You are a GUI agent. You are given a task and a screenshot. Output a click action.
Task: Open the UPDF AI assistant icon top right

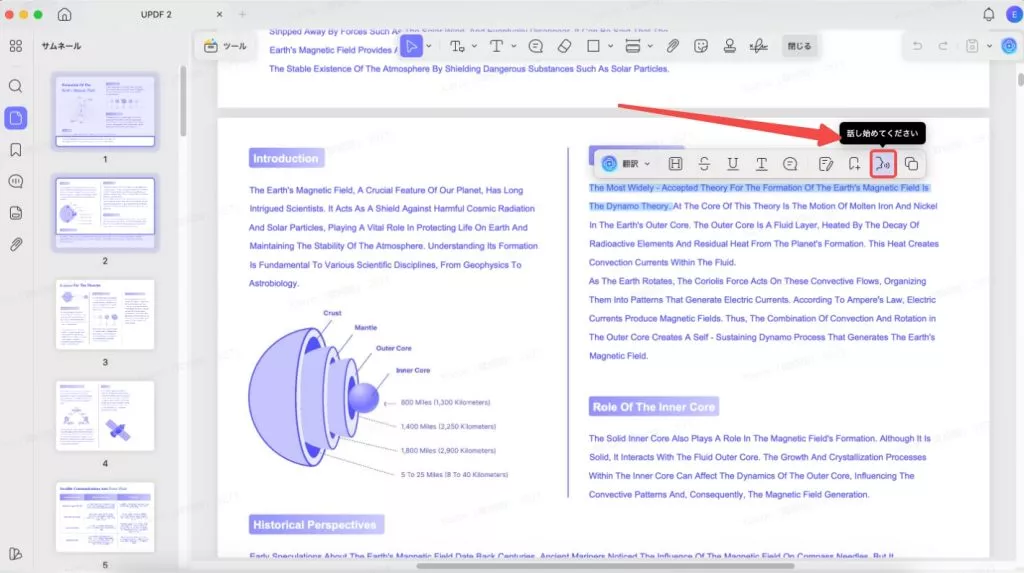coord(1009,46)
